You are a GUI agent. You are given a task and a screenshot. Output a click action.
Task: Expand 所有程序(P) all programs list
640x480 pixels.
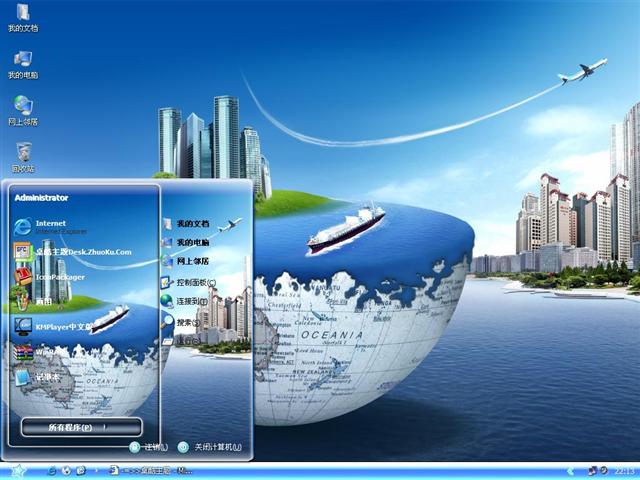tap(82, 427)
